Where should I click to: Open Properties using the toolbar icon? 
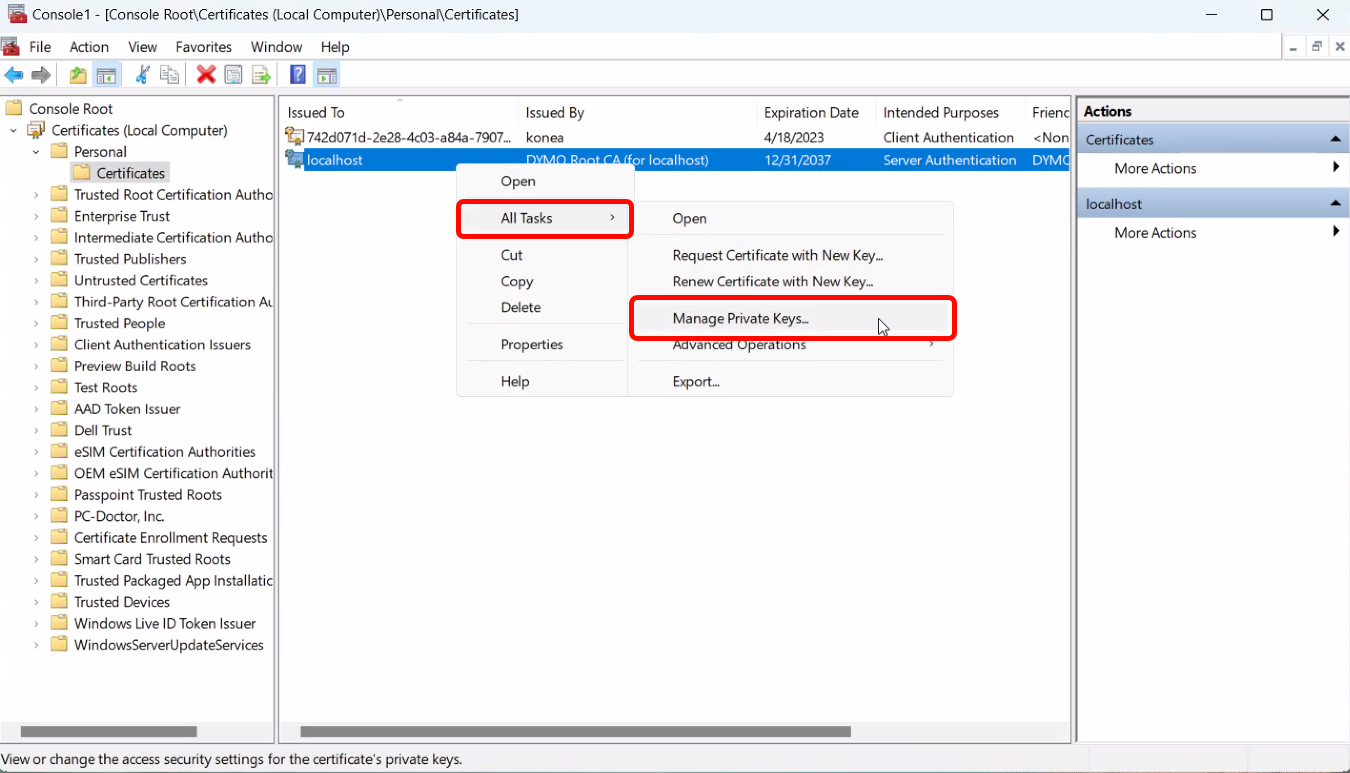pyautogui.click(x=234, y=75)
